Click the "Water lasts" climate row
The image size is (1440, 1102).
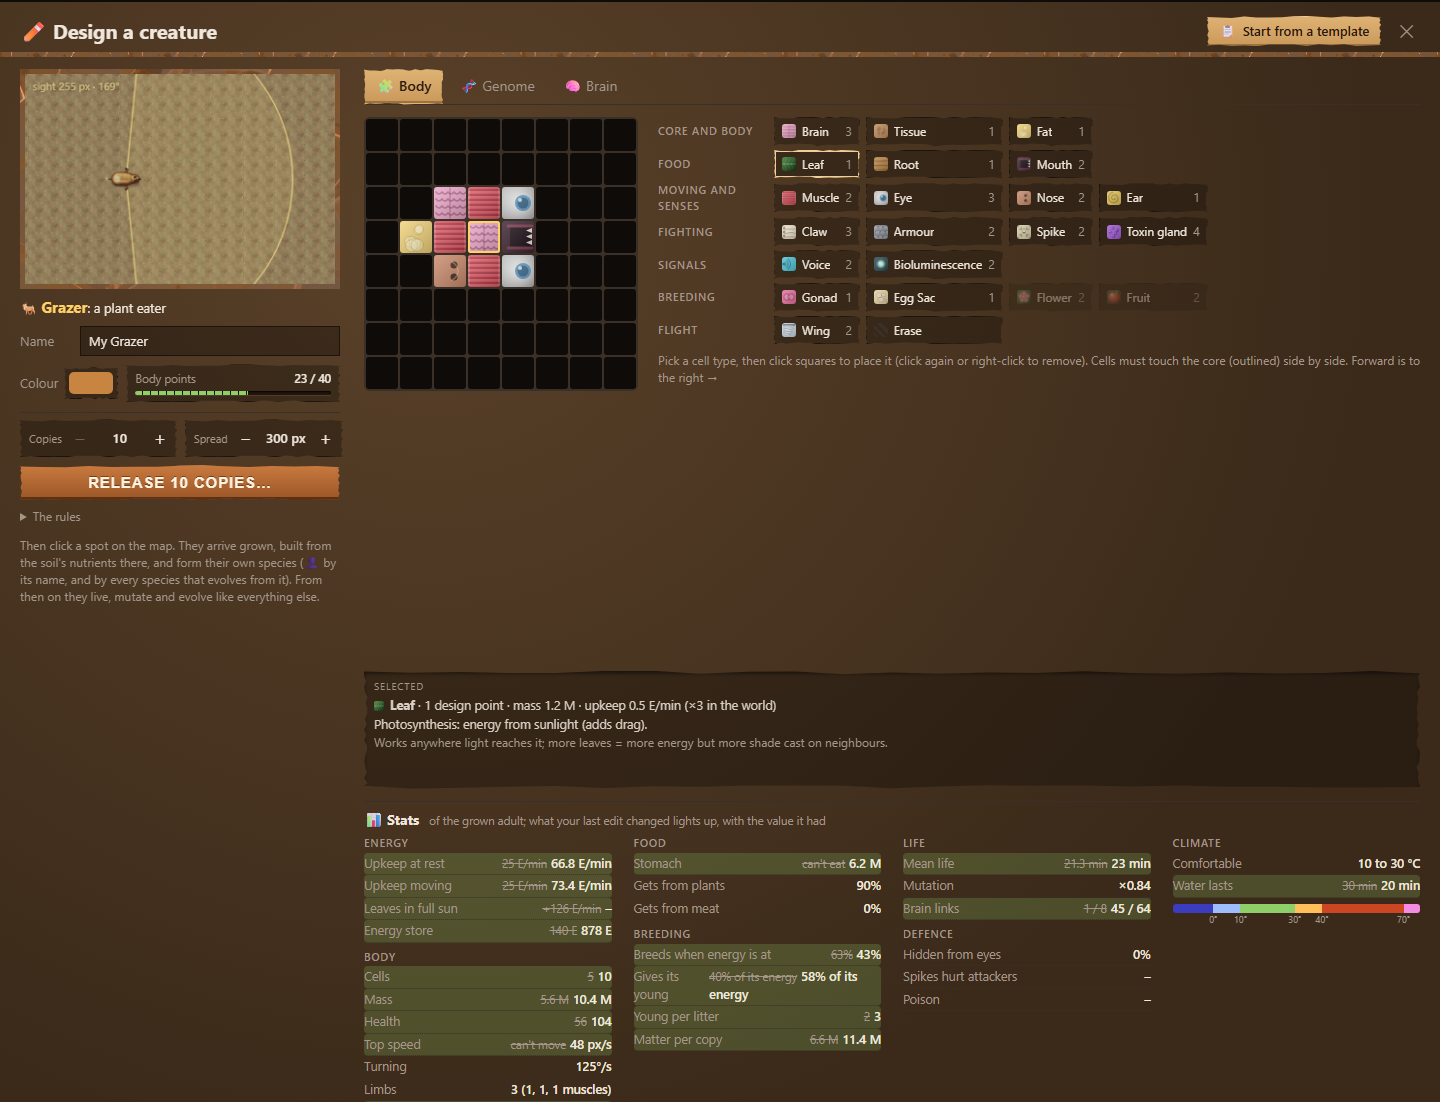(1296, 885)
